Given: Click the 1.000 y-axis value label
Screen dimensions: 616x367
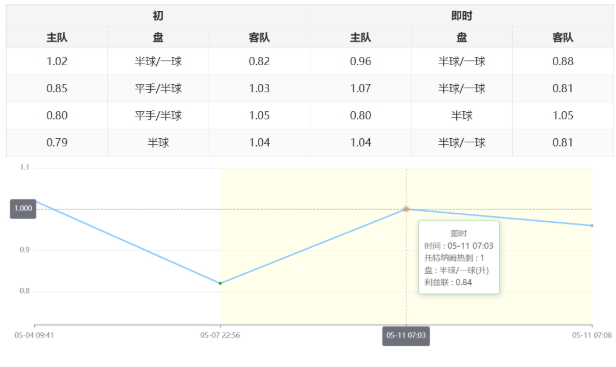Looking at the screenshot, I should pos(23,209).
